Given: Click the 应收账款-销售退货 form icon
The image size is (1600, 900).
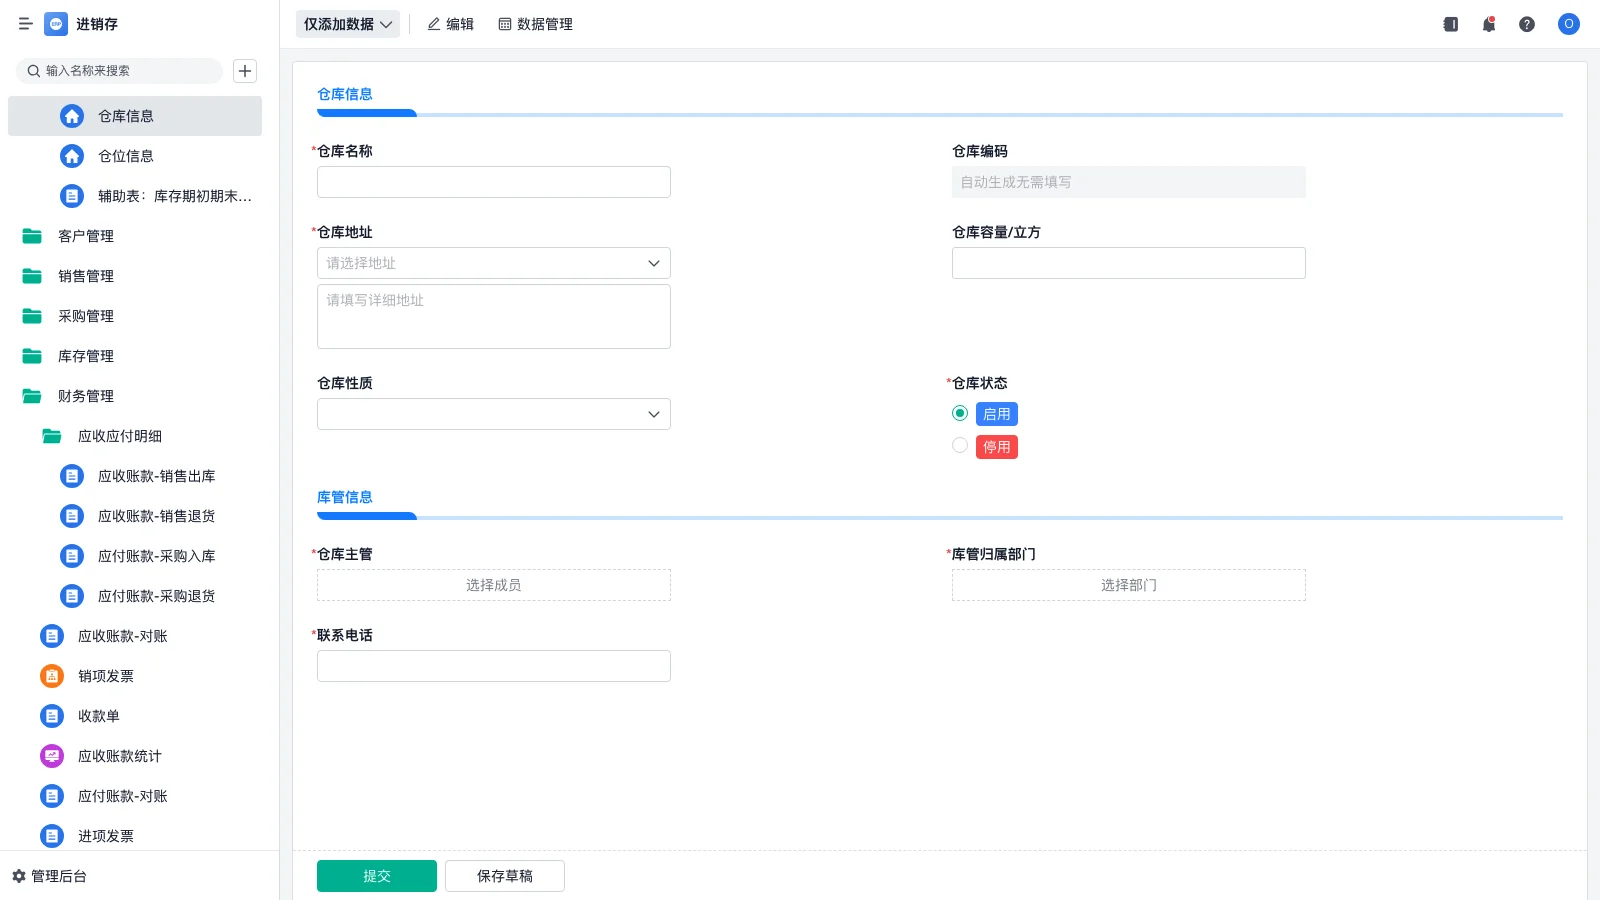Looking at the screenshot, I should (72, 516).
